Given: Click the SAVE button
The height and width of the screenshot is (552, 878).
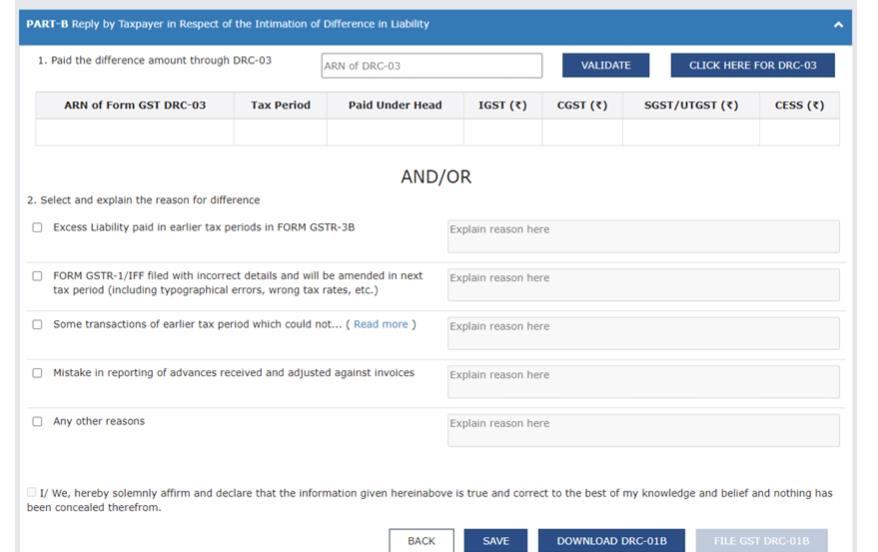Looking at the screenshot, I should (496, 541).
